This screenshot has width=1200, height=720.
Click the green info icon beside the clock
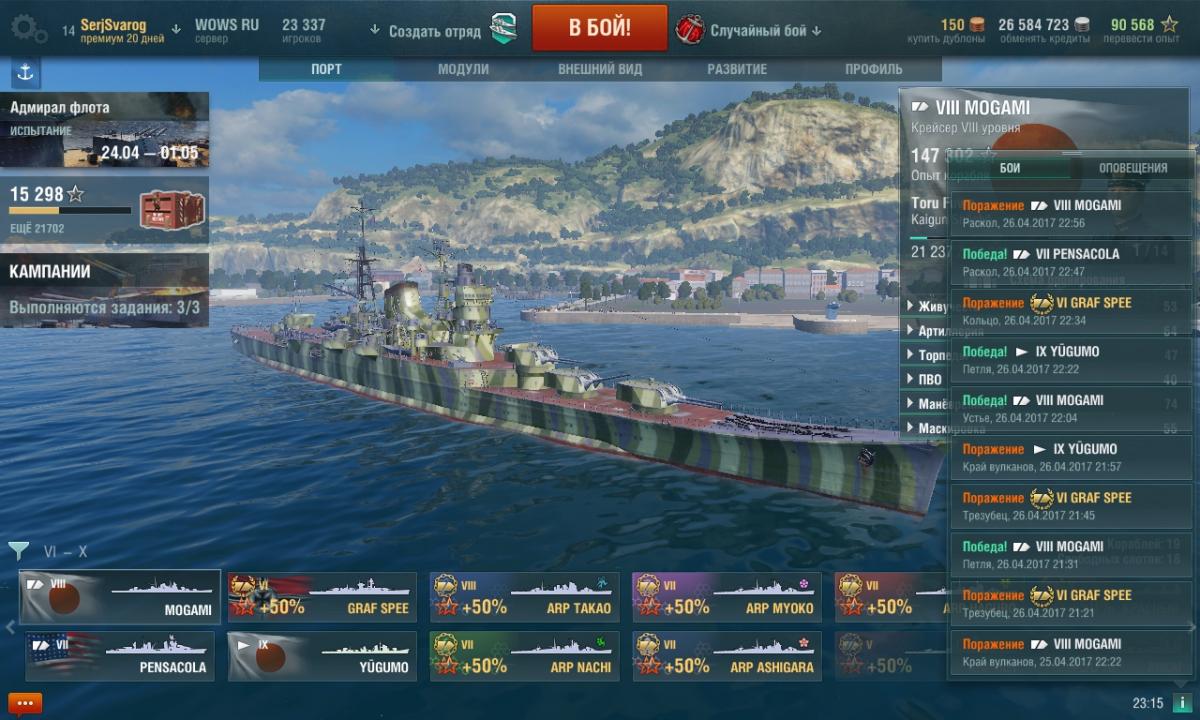(x=1181, y=703)
